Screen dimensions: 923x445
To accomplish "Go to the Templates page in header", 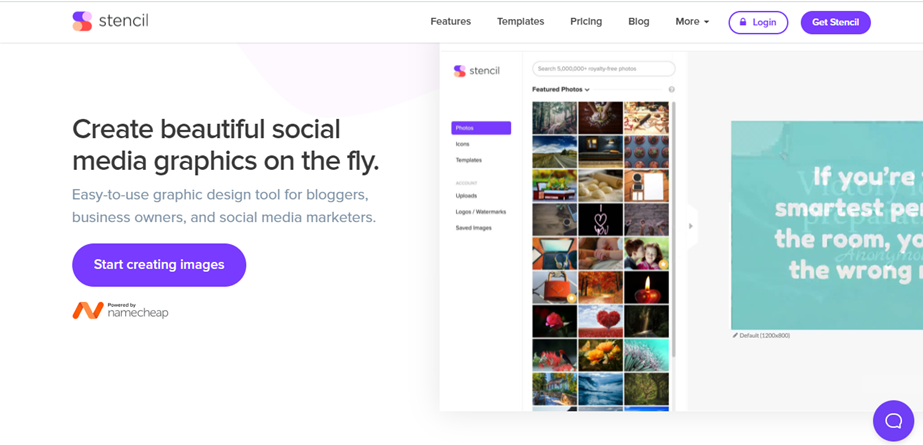I will [x=520, y=22].
